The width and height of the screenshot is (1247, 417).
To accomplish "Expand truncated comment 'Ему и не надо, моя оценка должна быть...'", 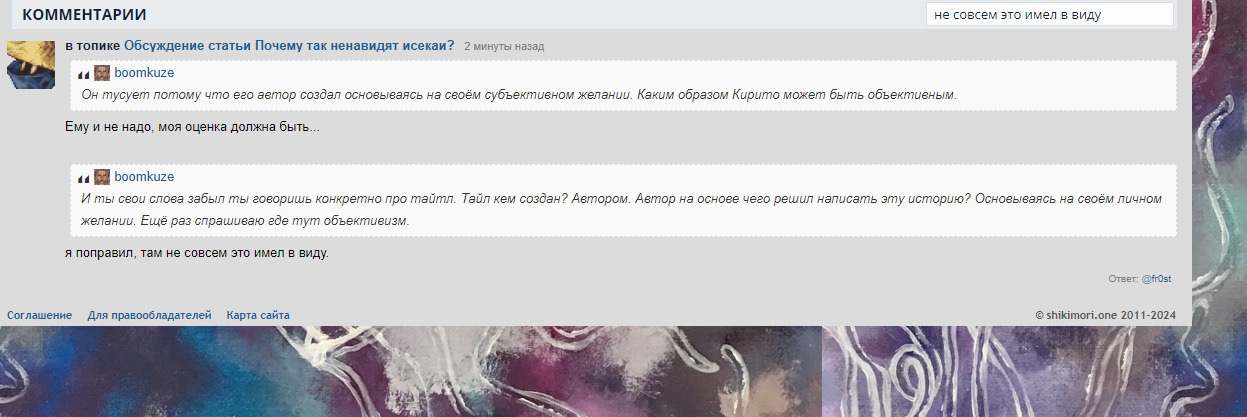I will pyautogui.click(x=192, y=127).
